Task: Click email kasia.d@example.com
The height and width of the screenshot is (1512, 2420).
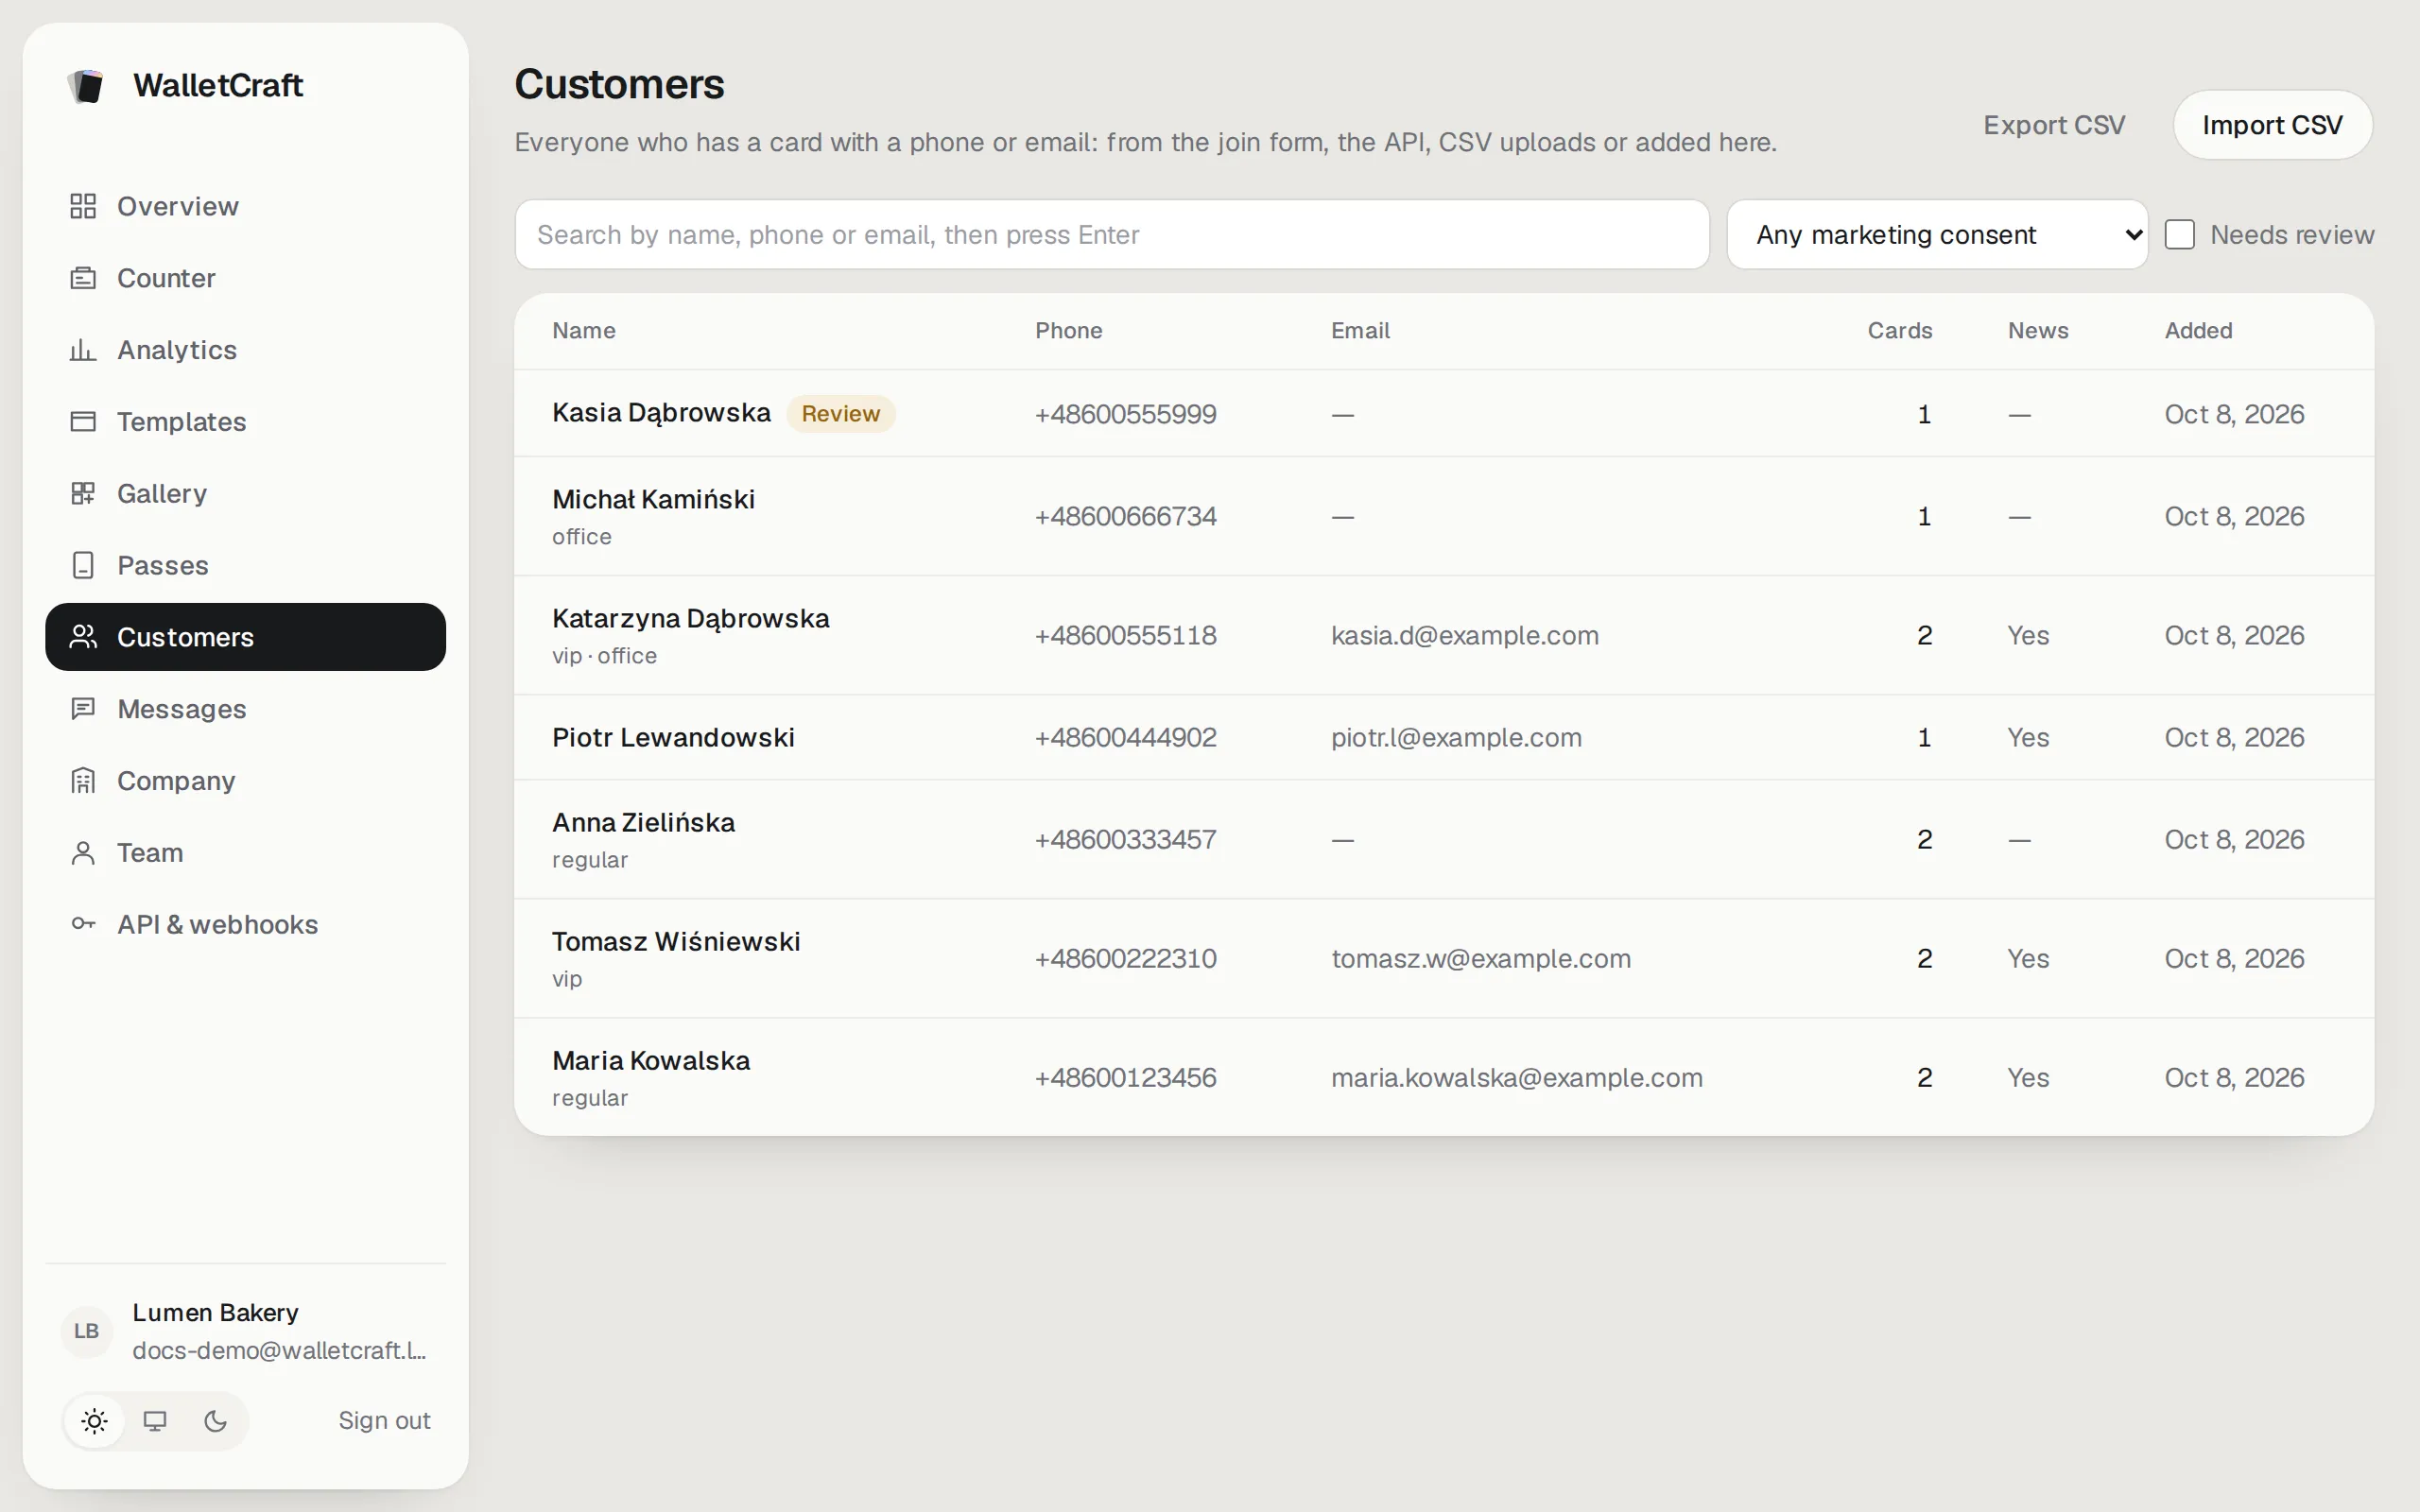Action: click(x=1465, y=635)
